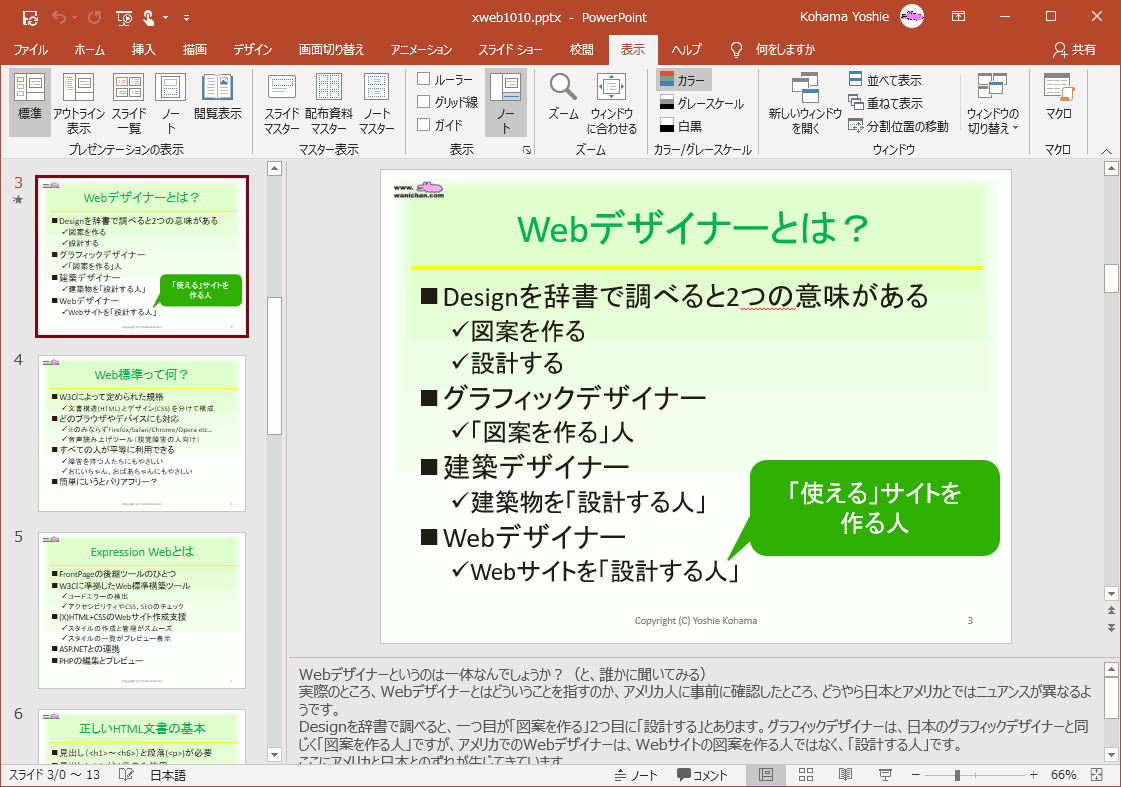Enable the Gridlines (グリッド線) checkbox
This screenshot has height=787, width=1121.
[424, 102]
